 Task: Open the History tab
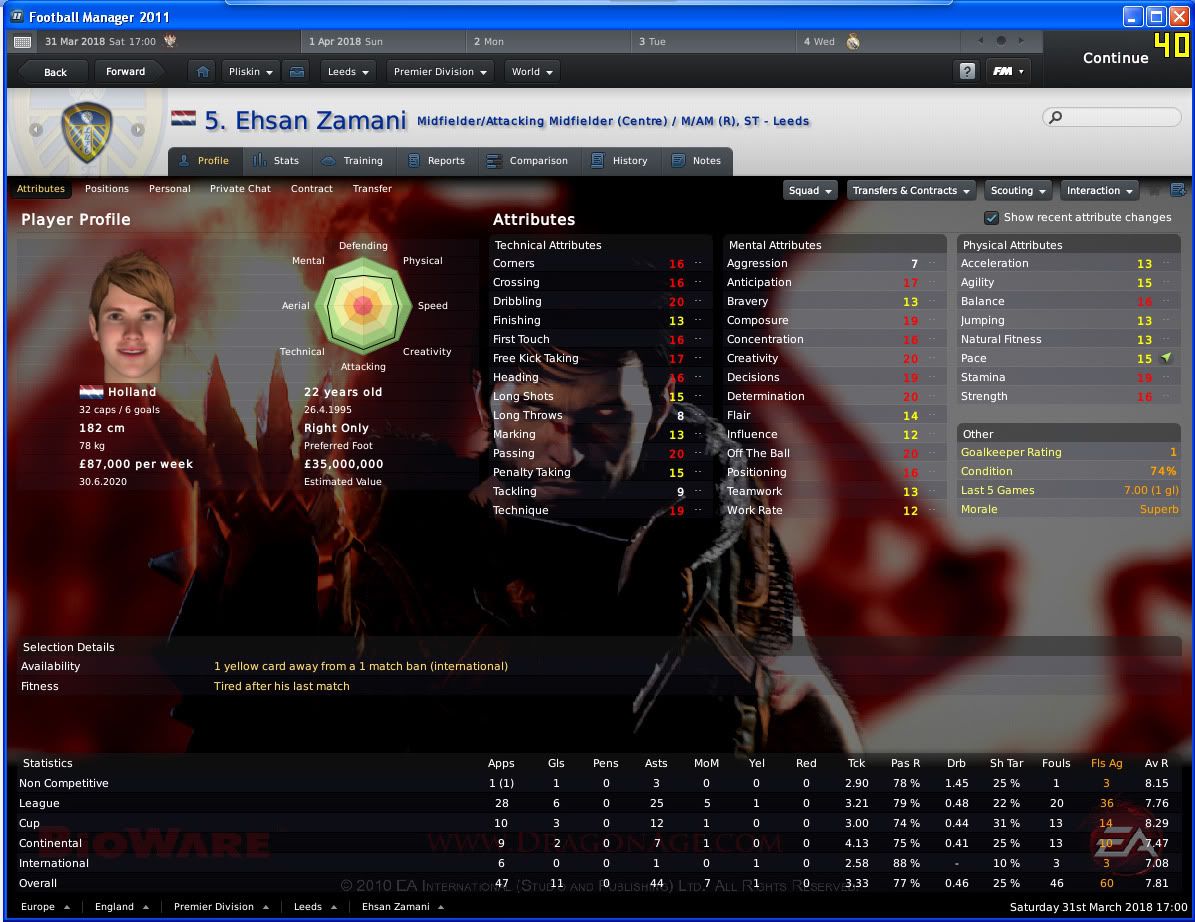(x=620, y=161)
